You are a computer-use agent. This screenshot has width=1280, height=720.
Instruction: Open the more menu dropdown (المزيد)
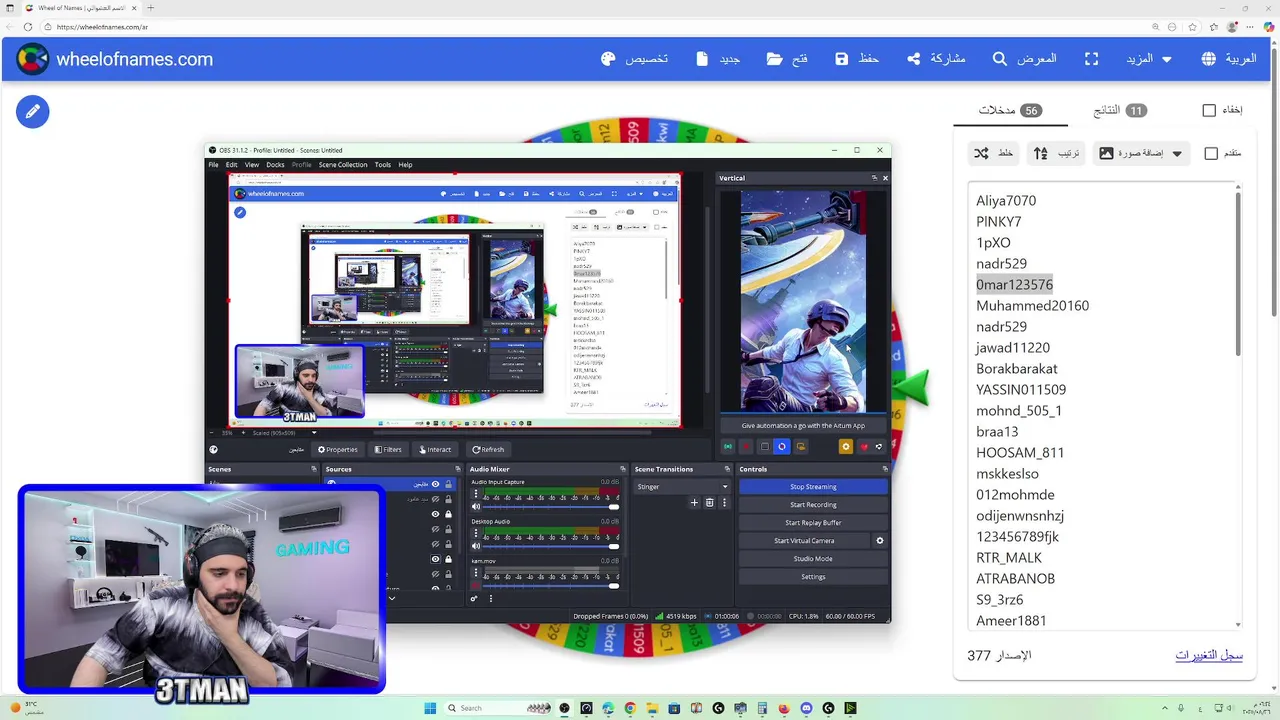[x=1149, y=59]
